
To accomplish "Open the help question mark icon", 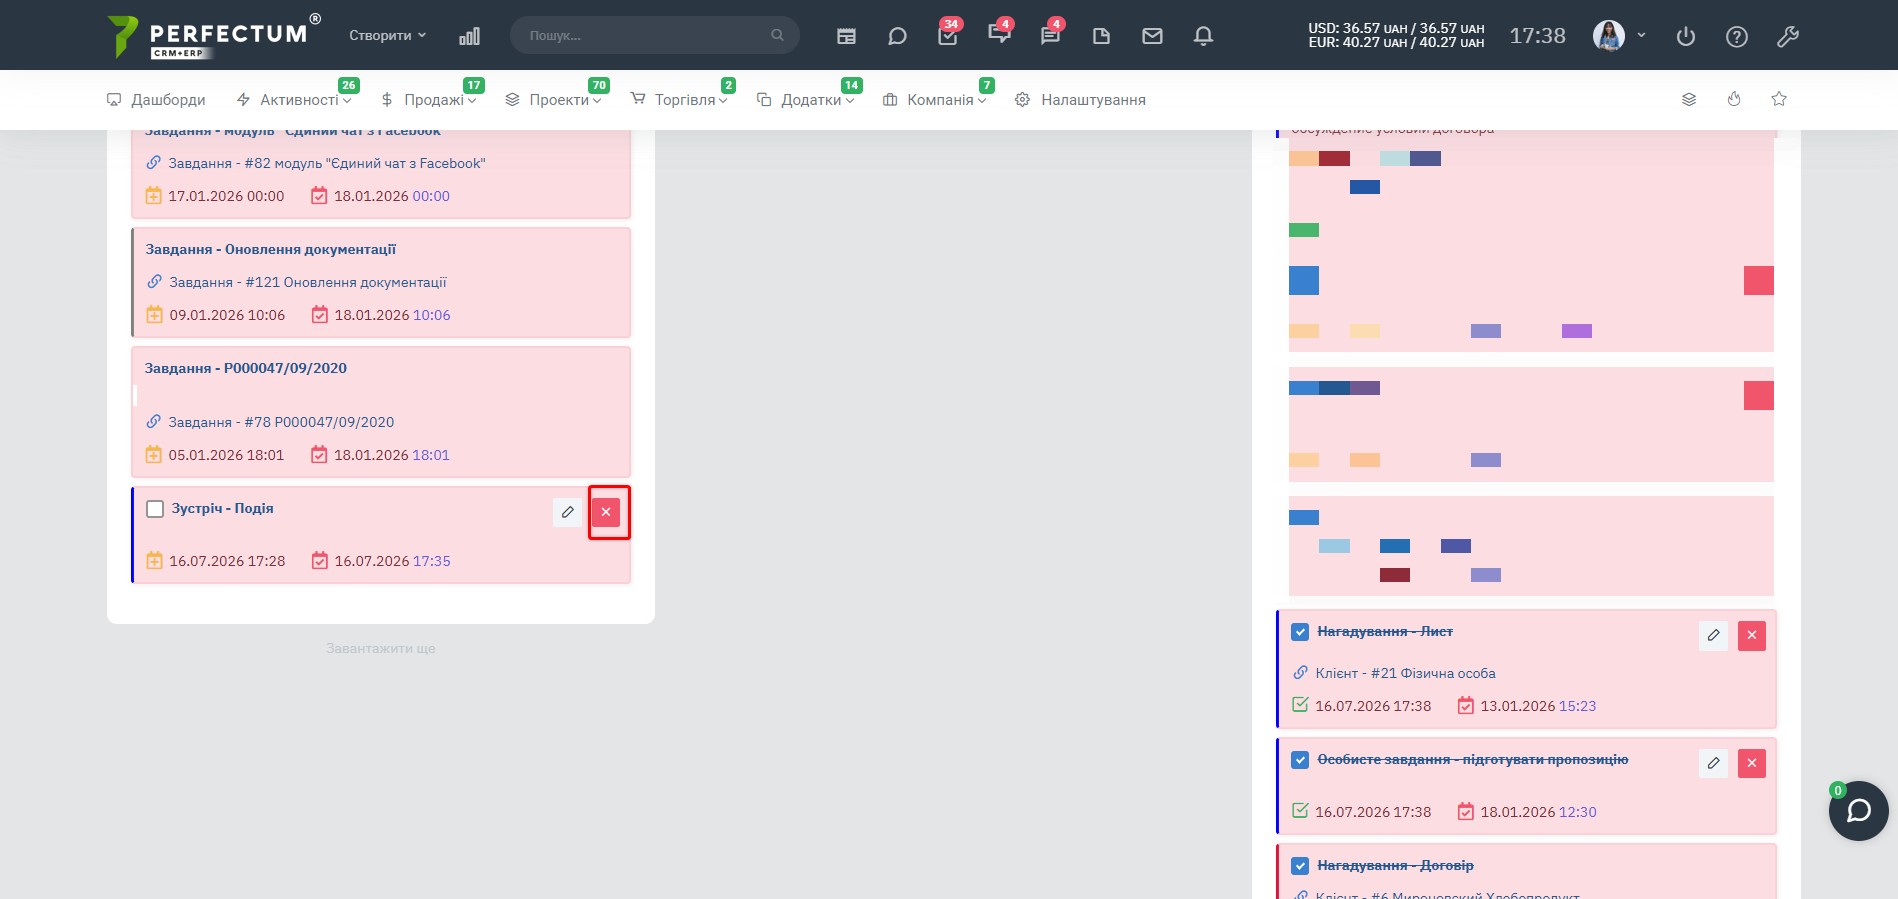I will click(x=1737, y=37).
